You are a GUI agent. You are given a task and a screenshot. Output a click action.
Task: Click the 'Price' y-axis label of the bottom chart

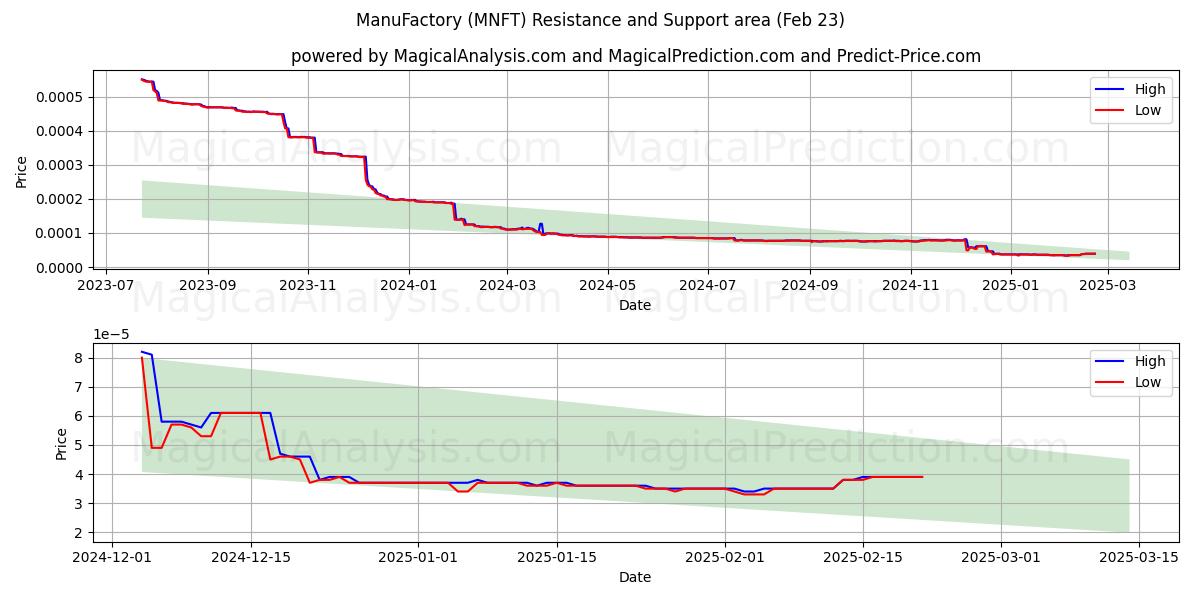(62, 443)
